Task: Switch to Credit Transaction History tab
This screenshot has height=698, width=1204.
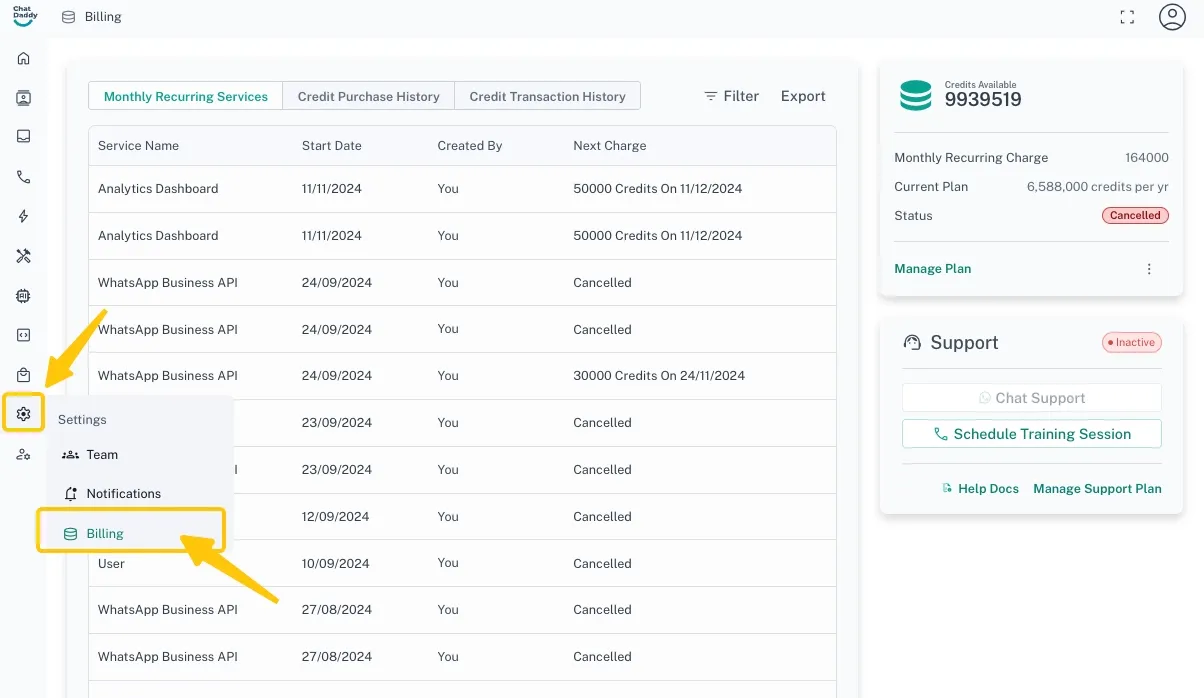Action: pos(547,97)
